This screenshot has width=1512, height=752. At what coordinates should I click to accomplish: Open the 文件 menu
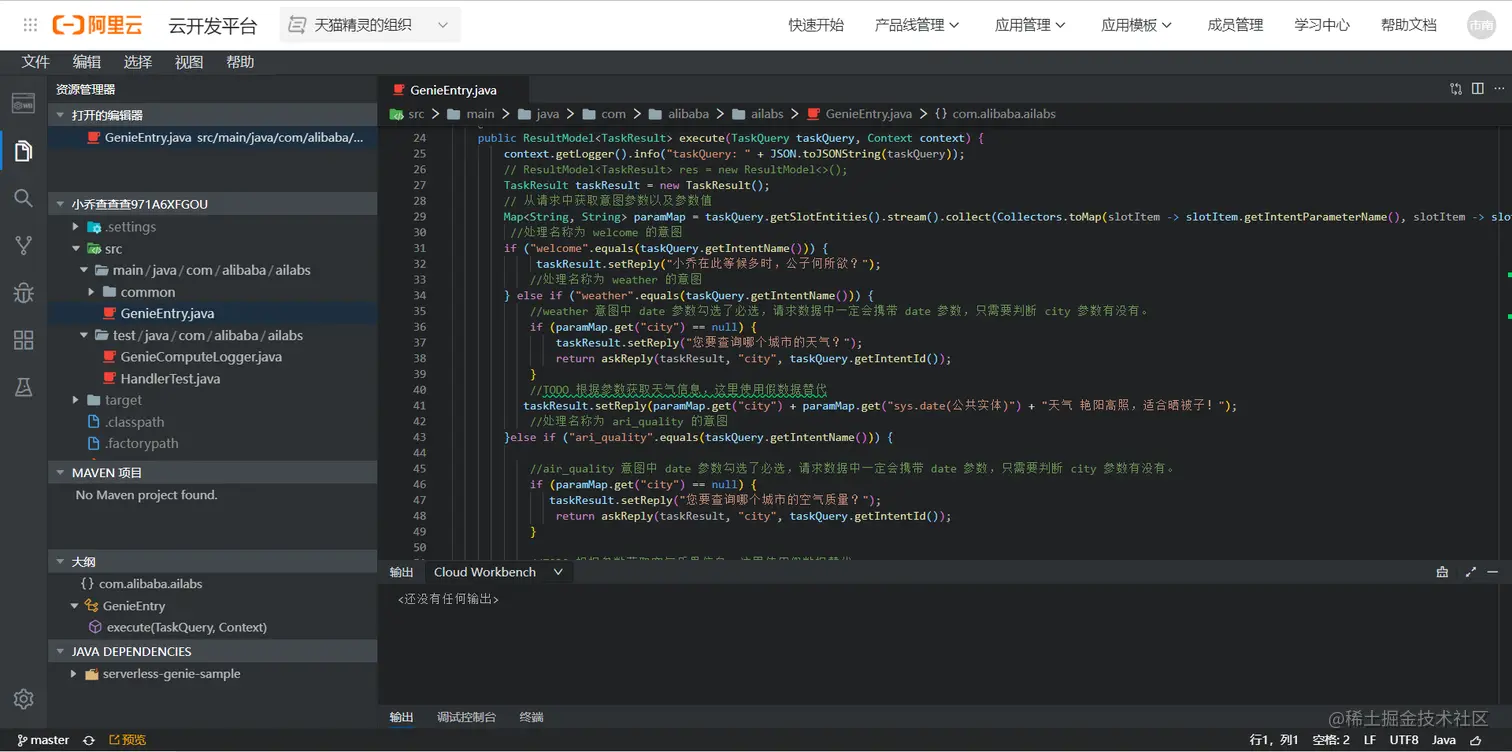click(x=36, y=62)
